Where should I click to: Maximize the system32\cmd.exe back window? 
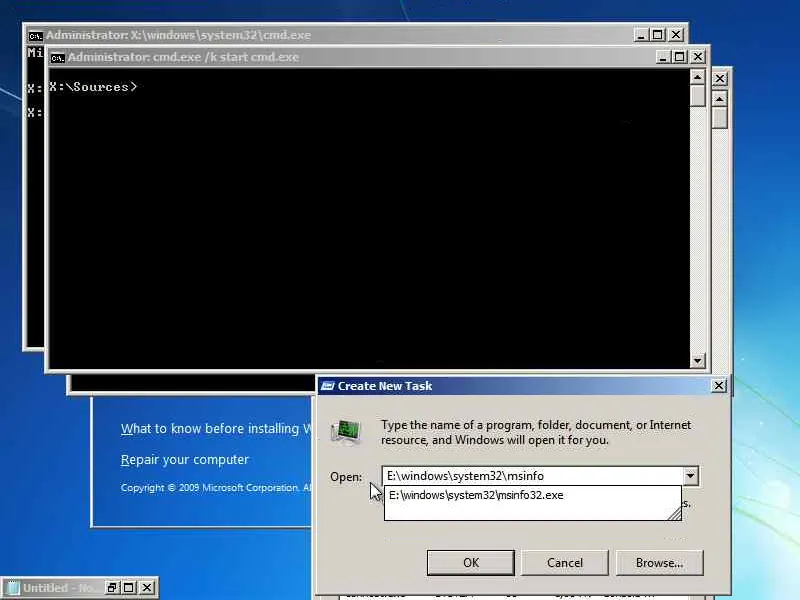point(658,35)
